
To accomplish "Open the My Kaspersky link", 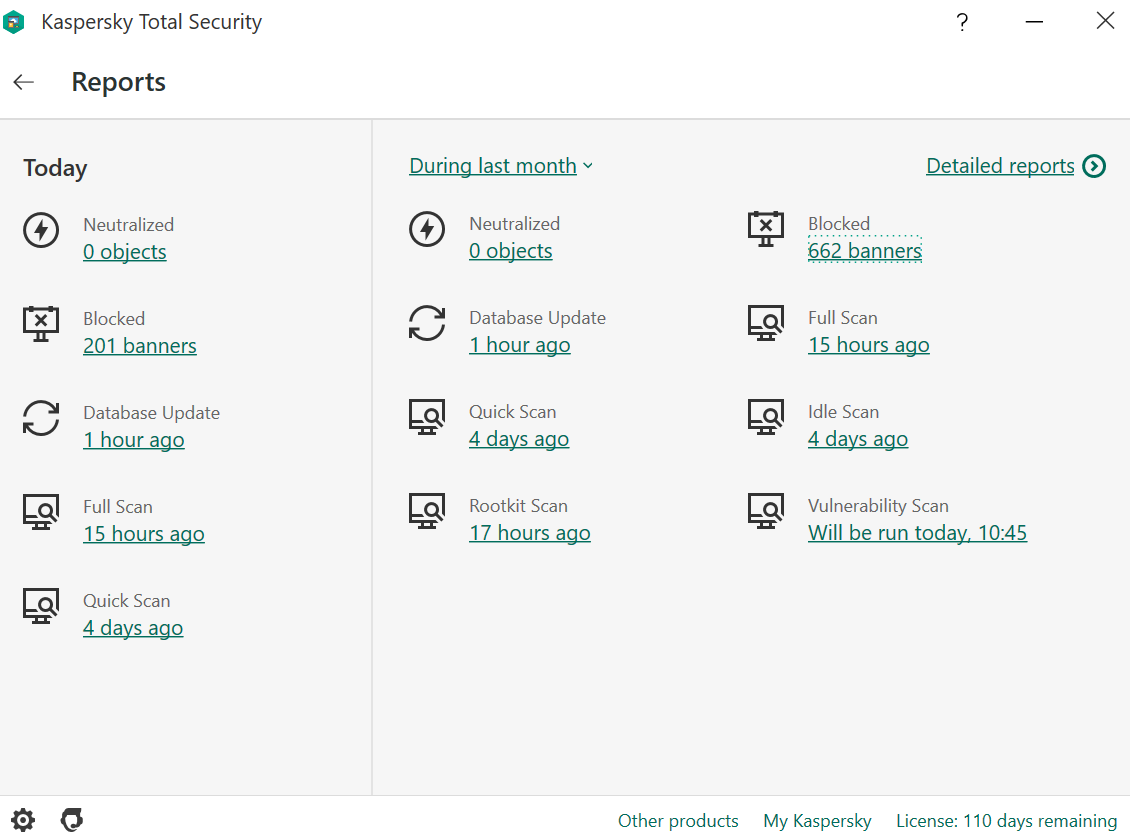I will coord(817,821).
